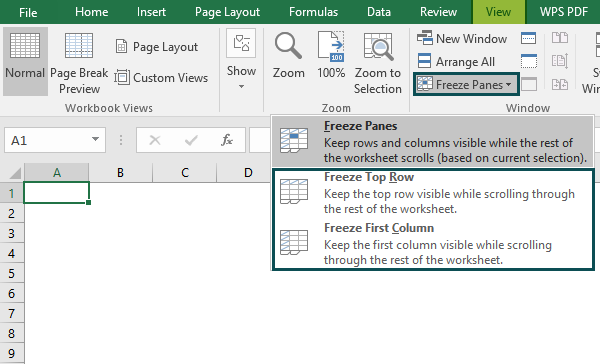
Task: Click cell A1
Action: click(x=57, y=193)
